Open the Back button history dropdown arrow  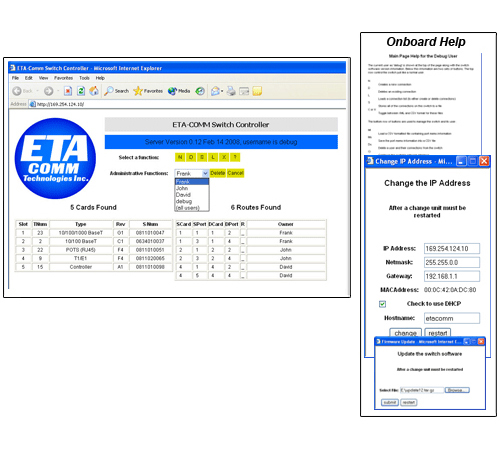point(37,91)
